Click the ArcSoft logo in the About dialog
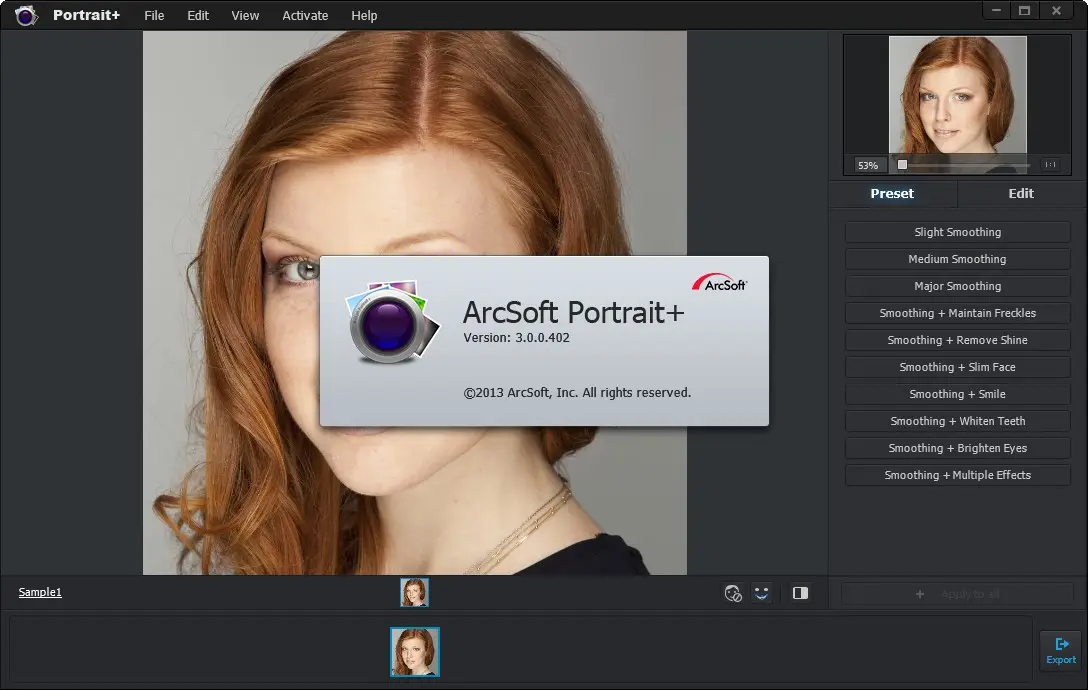The width and height of the screenshot is (1088, 690). click(x=720, y=284)
